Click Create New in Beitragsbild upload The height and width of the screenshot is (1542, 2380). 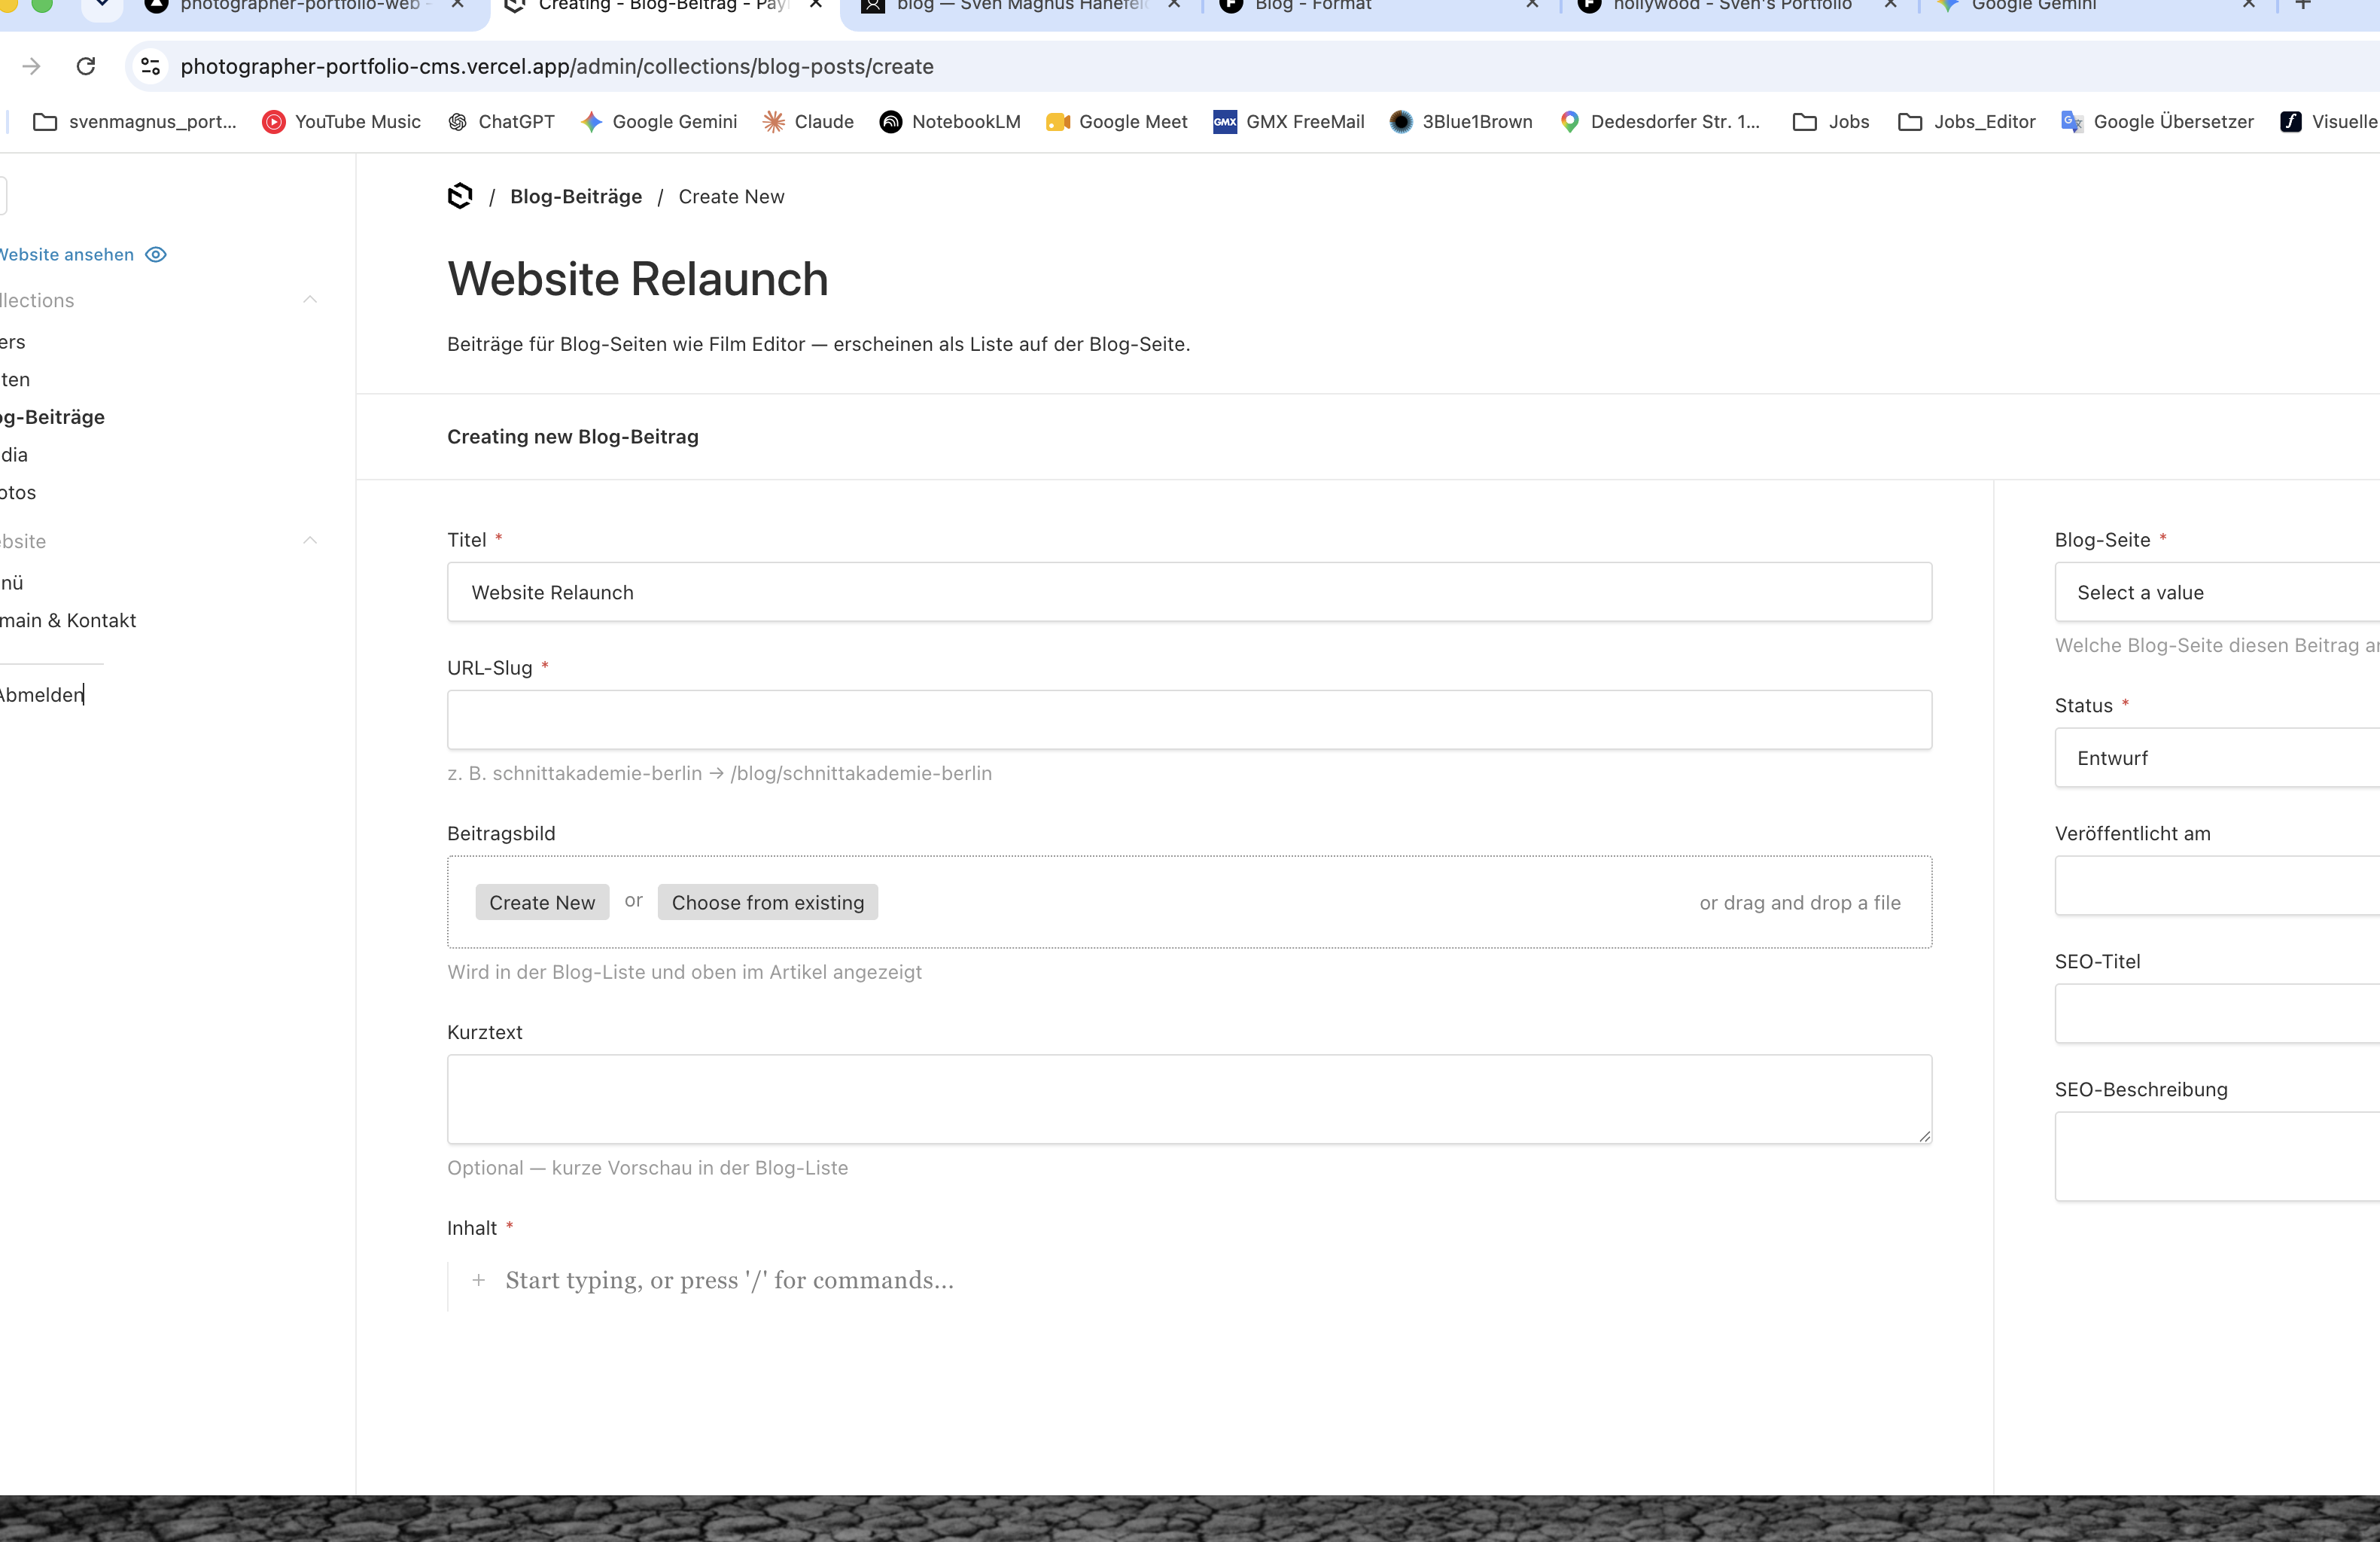542,902
